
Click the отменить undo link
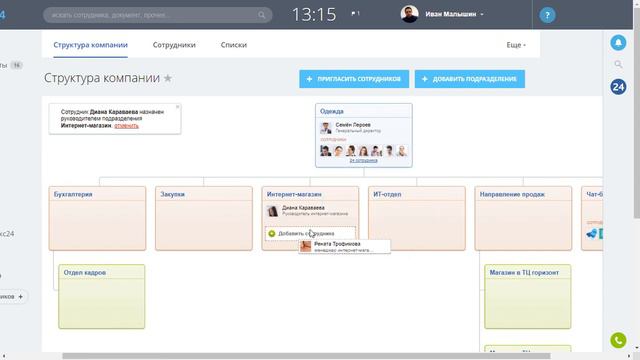pos(127,126)
